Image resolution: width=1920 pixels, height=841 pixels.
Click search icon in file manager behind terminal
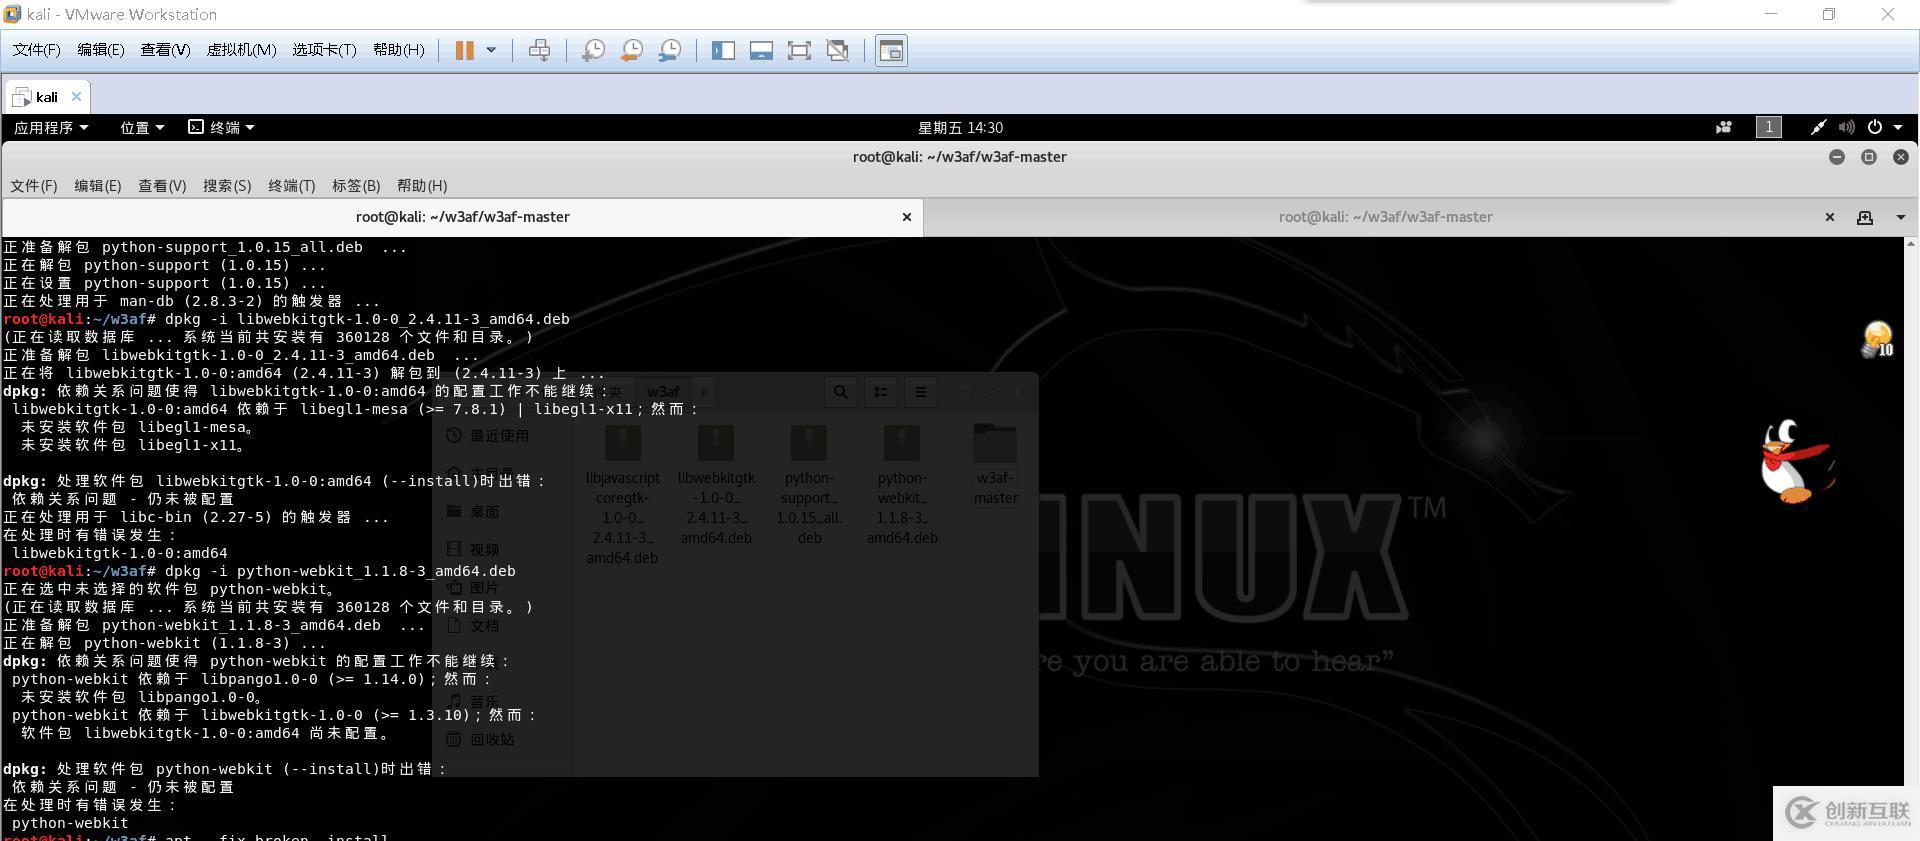[841, 392]
